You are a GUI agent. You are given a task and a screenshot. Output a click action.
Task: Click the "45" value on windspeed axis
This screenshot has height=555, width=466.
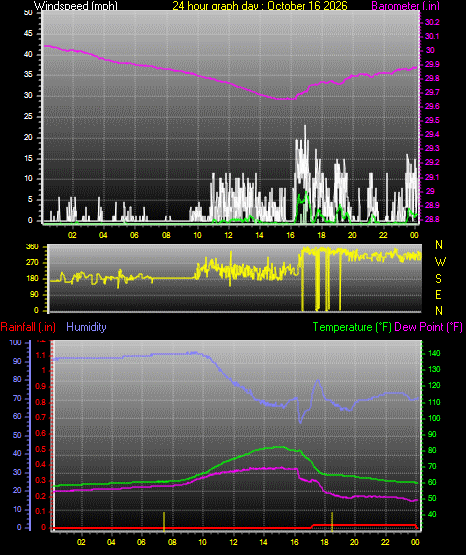click(x=28, y=34)
